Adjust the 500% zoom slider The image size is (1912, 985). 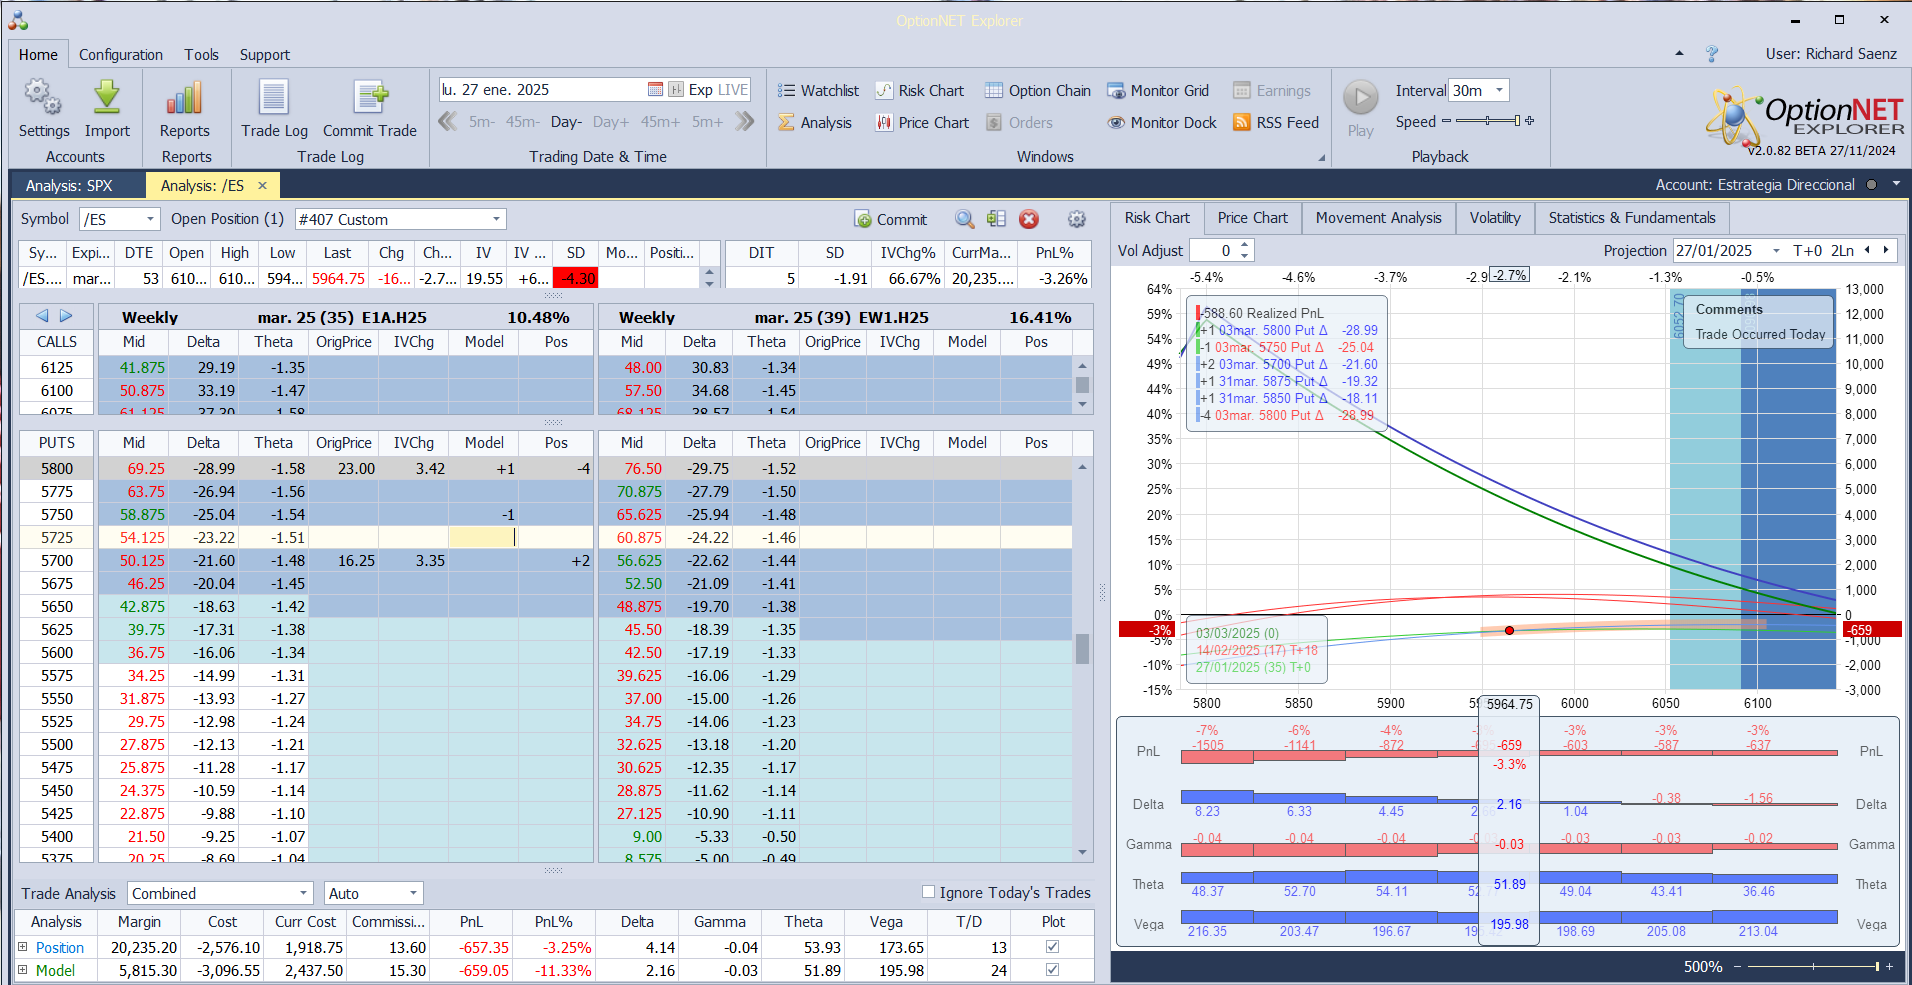tap(1811, 966)
